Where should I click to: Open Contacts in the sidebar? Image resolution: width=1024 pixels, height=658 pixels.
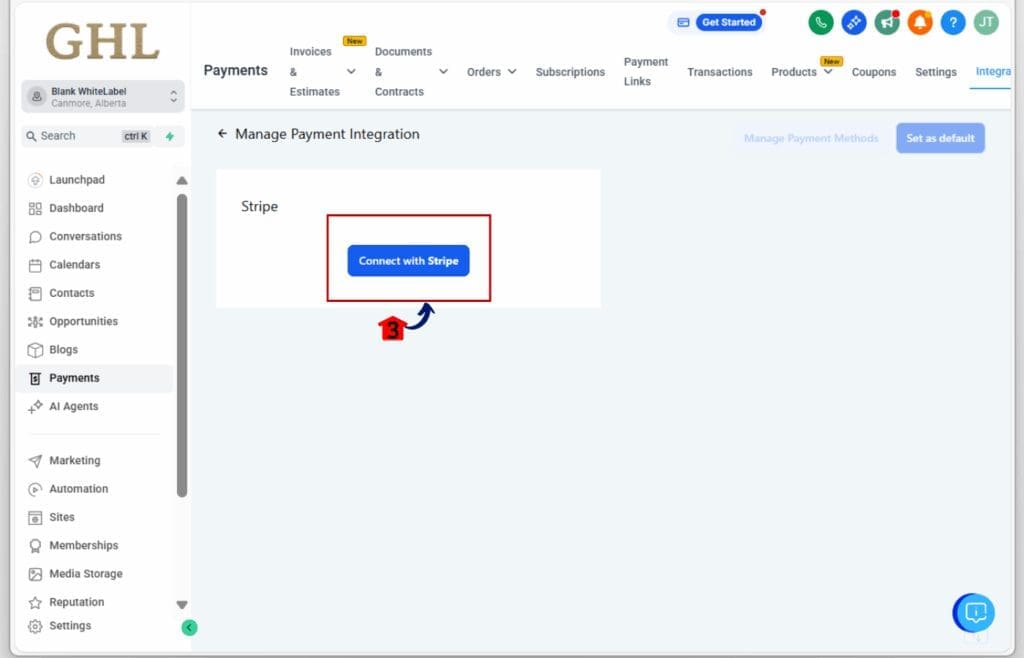click(x=61, y=293)
